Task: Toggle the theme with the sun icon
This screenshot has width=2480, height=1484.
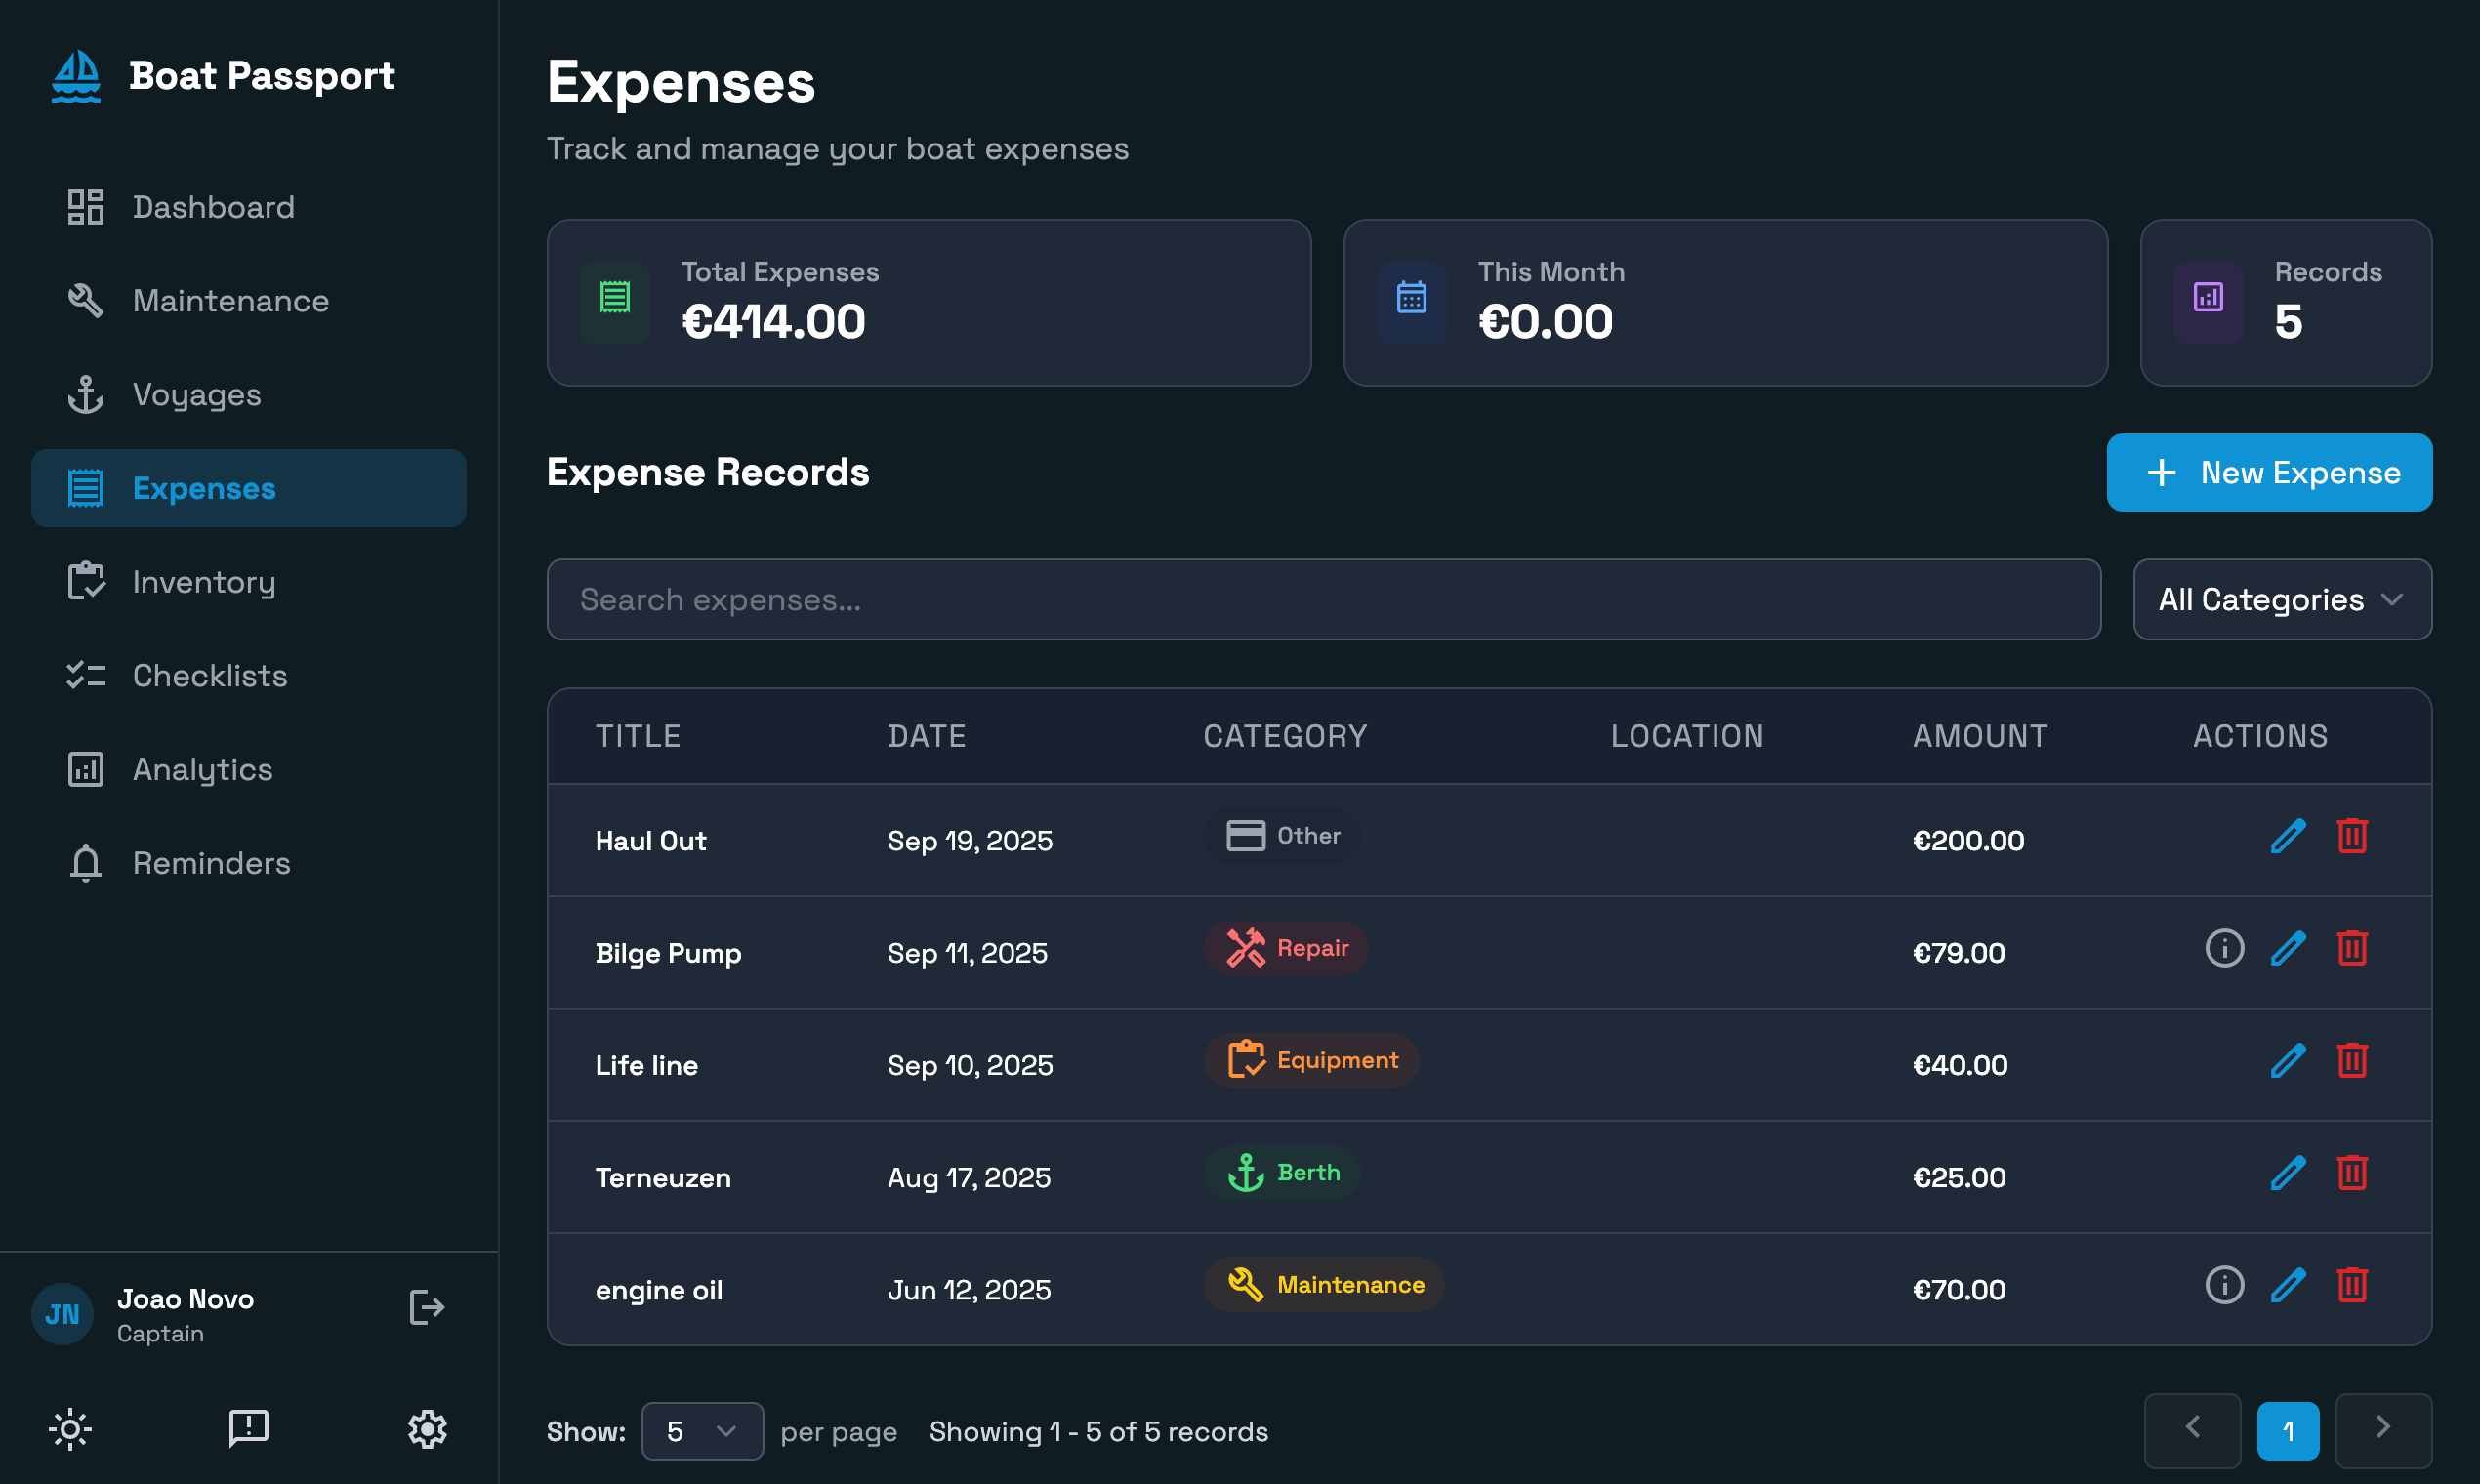Action: click(x=71, y=1429)
